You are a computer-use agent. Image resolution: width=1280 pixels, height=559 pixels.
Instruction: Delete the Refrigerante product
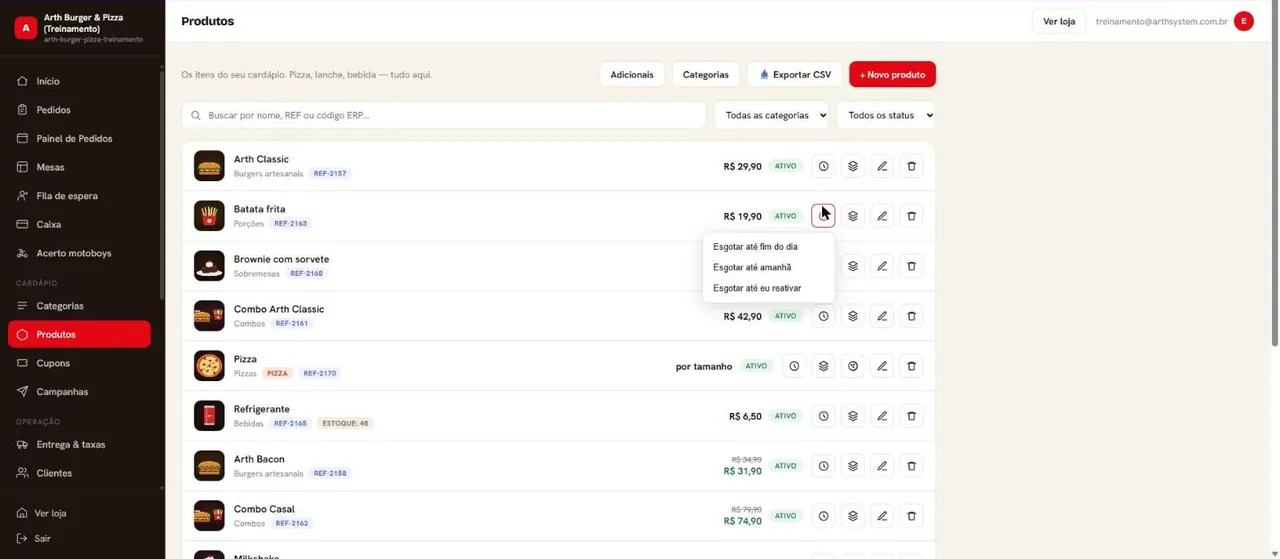(911, 416)
